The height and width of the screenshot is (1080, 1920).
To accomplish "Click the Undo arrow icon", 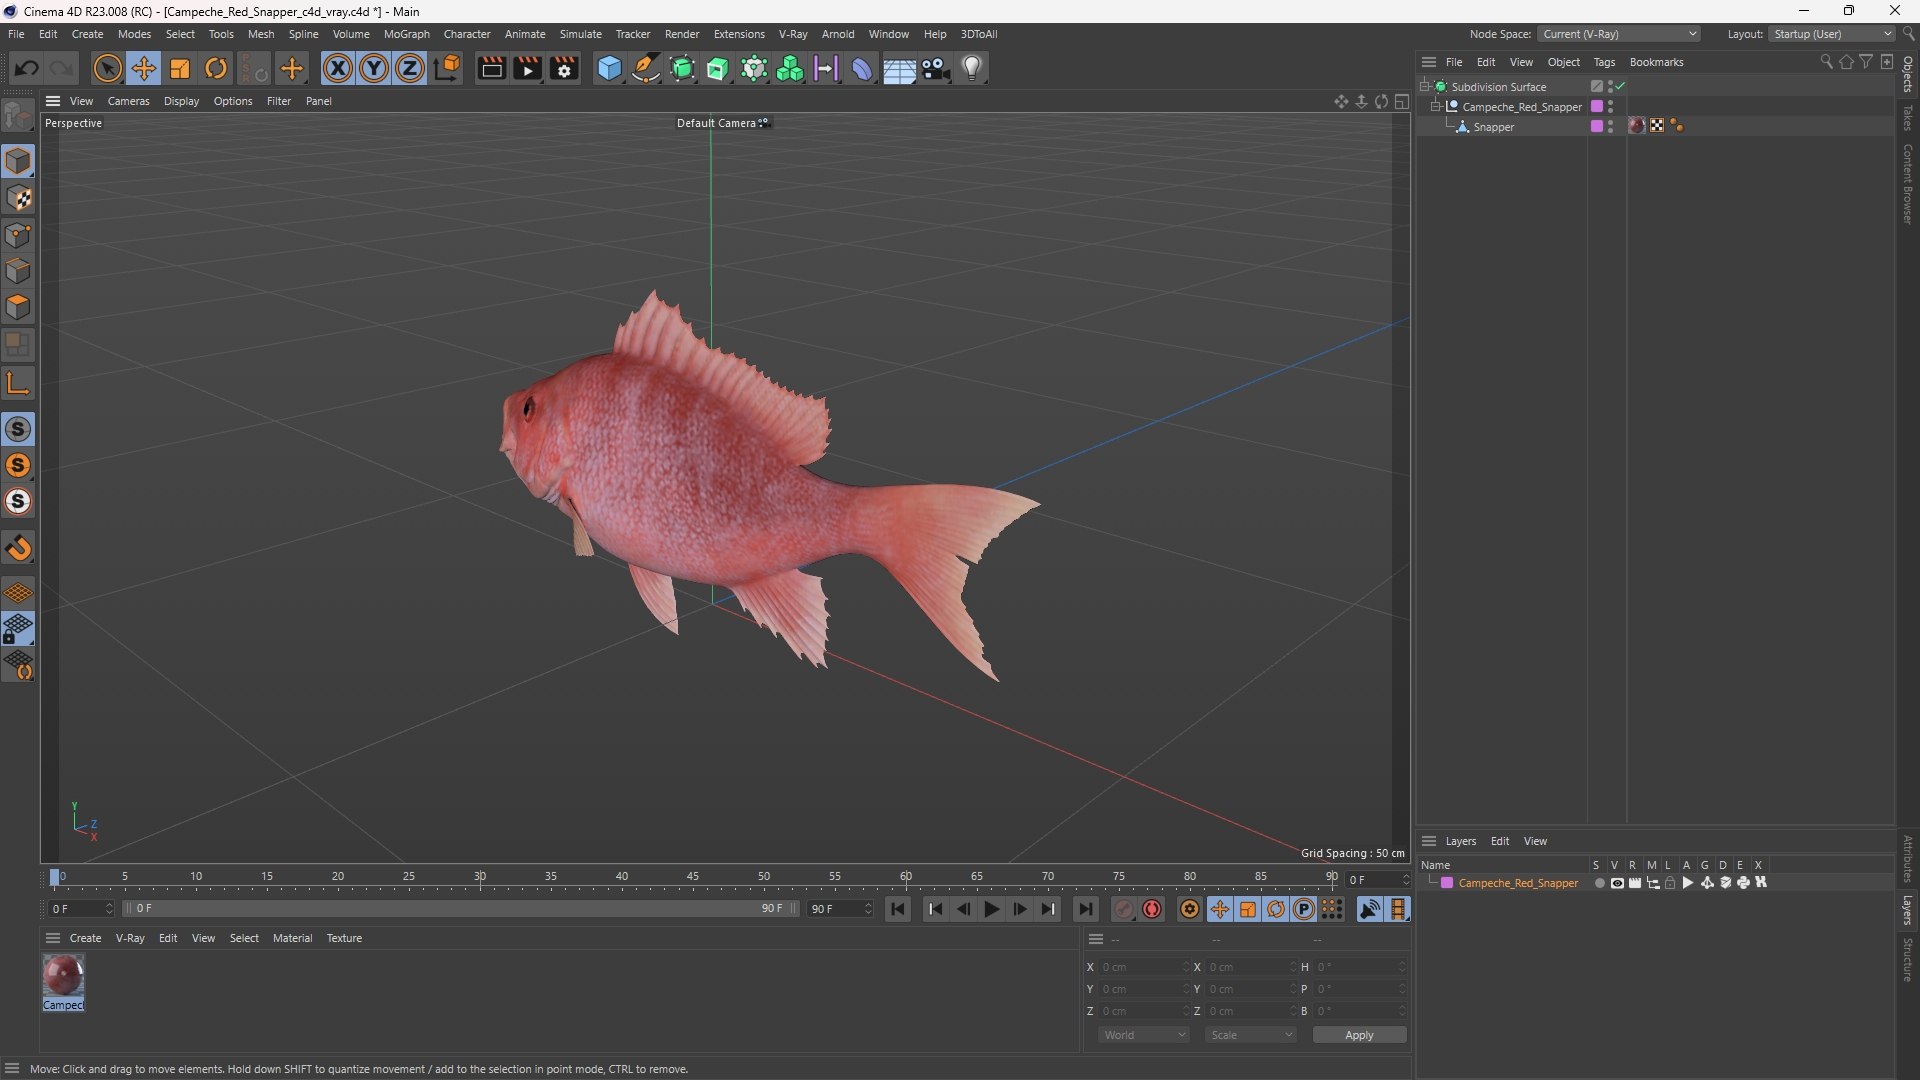I will [x=27, y=68].
